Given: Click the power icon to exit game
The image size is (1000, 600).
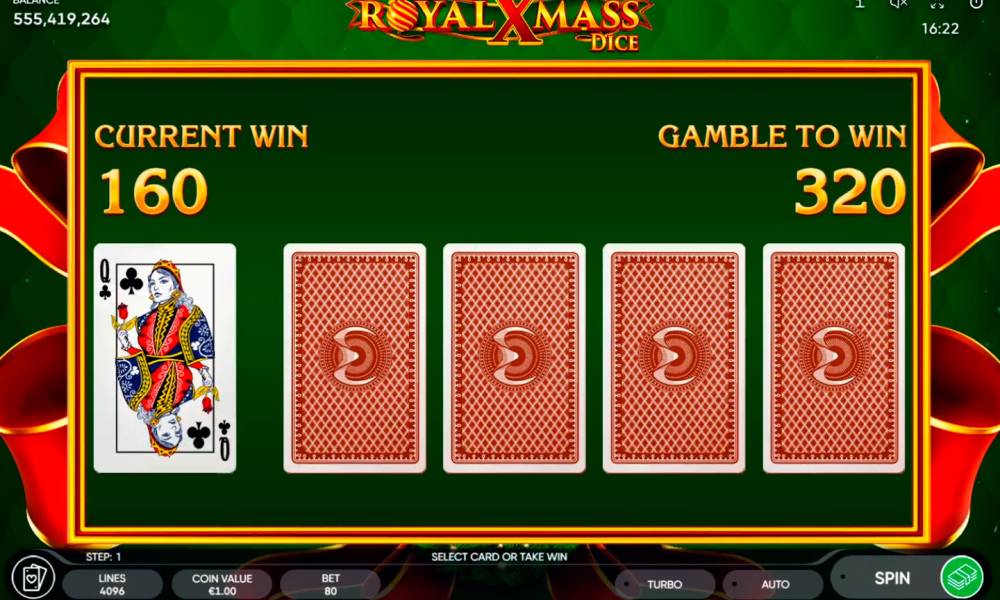Looking at the screenshot, I should pyautogui.click(x=976, y=4).
